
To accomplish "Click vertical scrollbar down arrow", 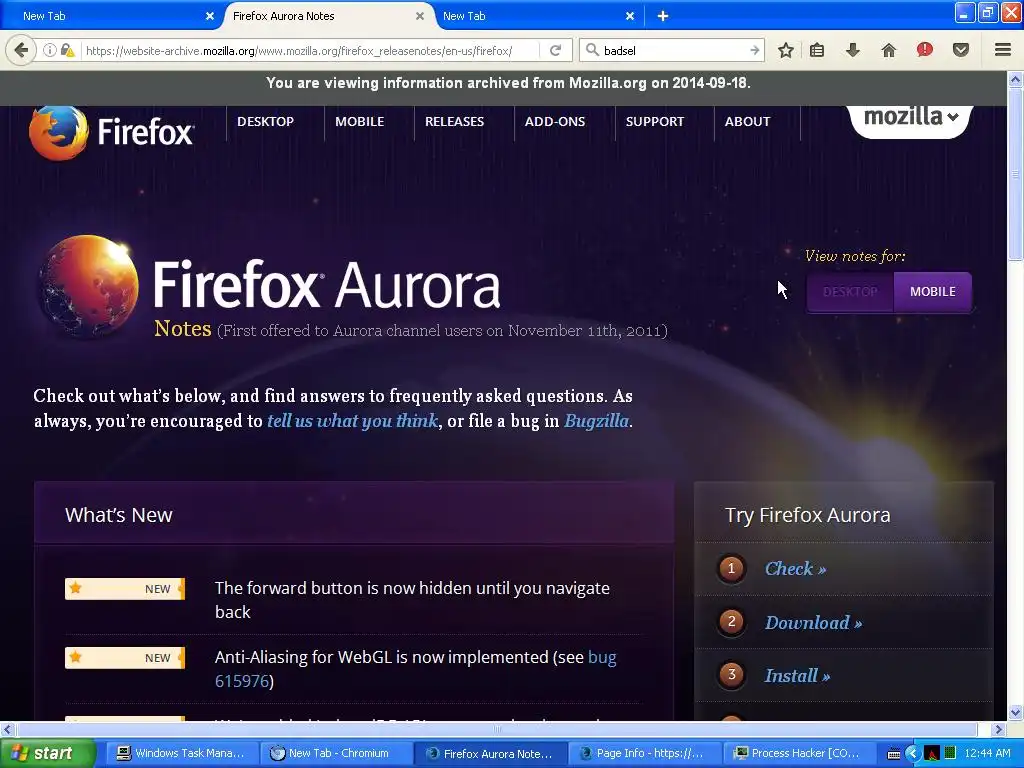I will [1016, 712].
